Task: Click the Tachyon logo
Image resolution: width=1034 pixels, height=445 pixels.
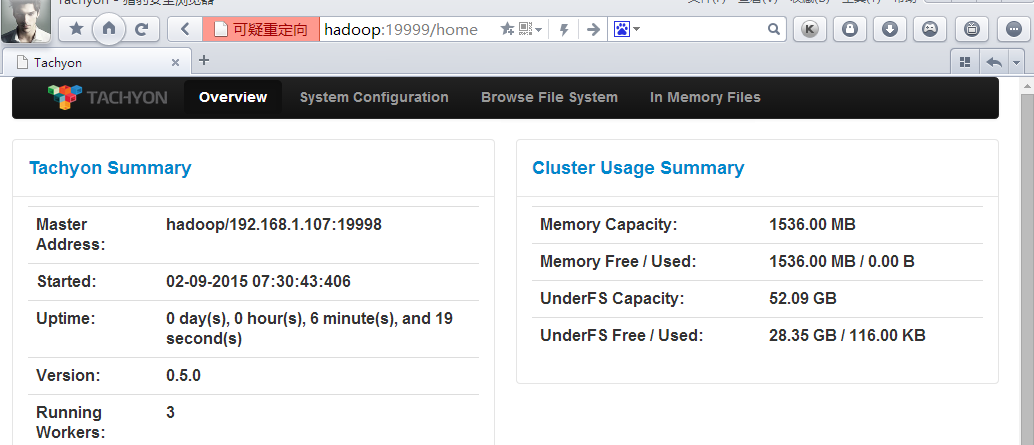Action: pos(107,97)
